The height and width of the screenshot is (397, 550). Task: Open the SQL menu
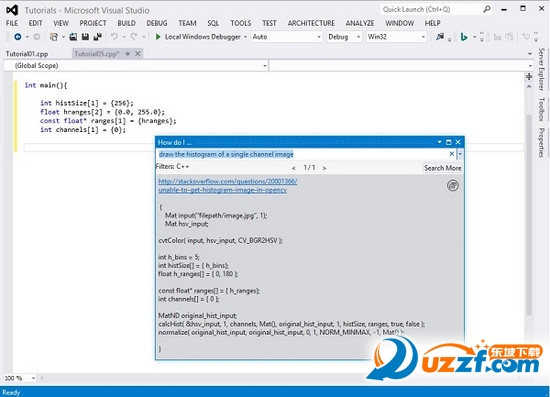coord(213,23)
